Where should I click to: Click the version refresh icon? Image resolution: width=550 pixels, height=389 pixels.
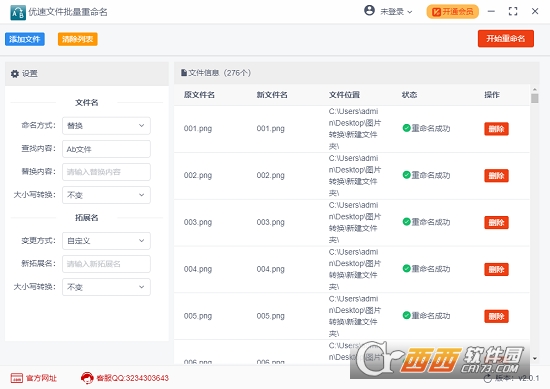(x=488, y=378)
